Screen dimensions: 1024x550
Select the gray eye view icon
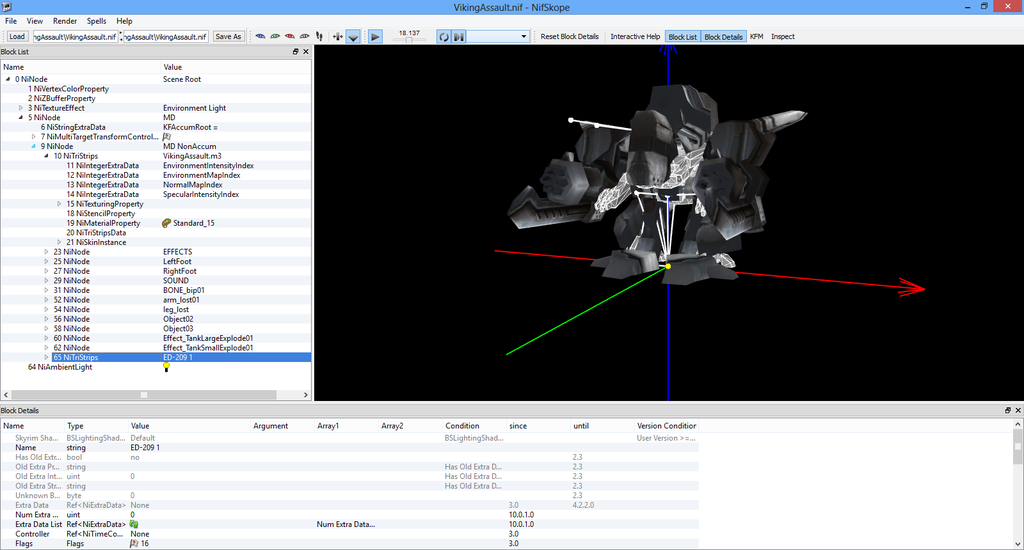tap(304, 37)
